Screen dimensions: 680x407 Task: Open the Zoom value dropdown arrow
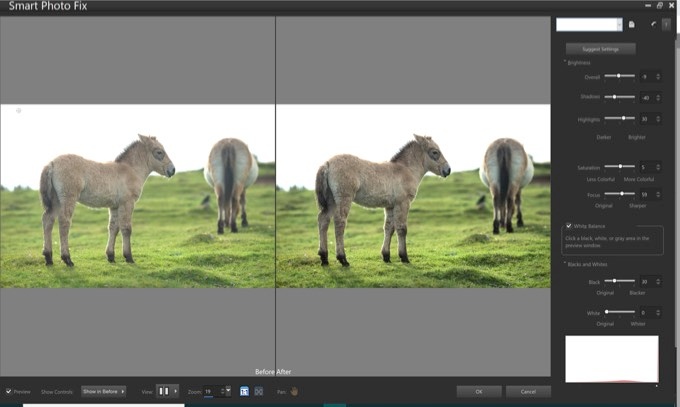pyautogui.click(x=229, y=391)
